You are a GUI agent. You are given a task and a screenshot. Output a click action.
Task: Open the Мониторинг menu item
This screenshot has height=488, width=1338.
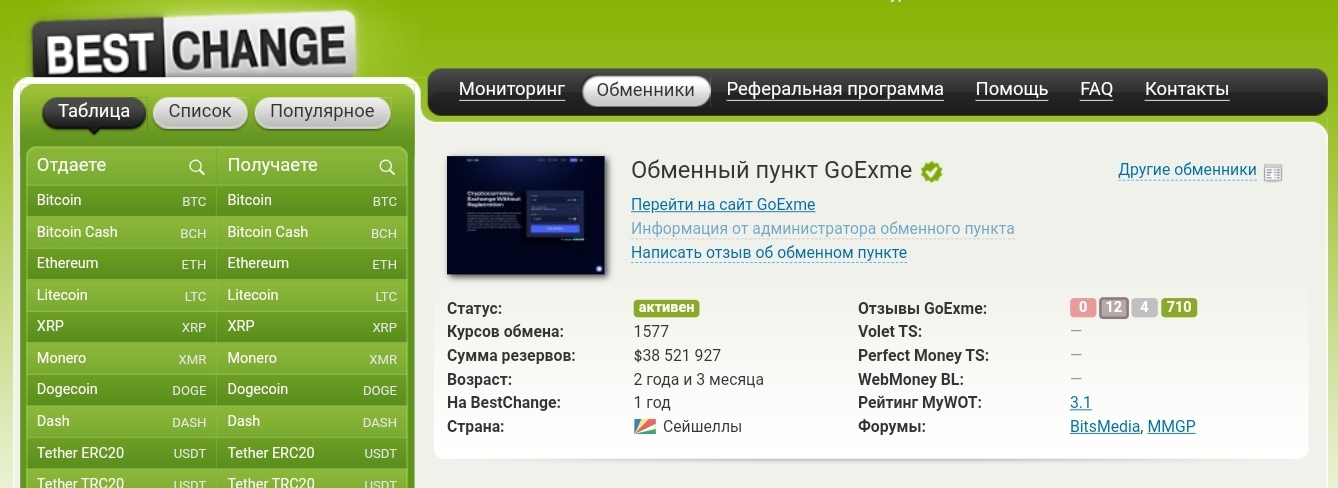point(512,90)
